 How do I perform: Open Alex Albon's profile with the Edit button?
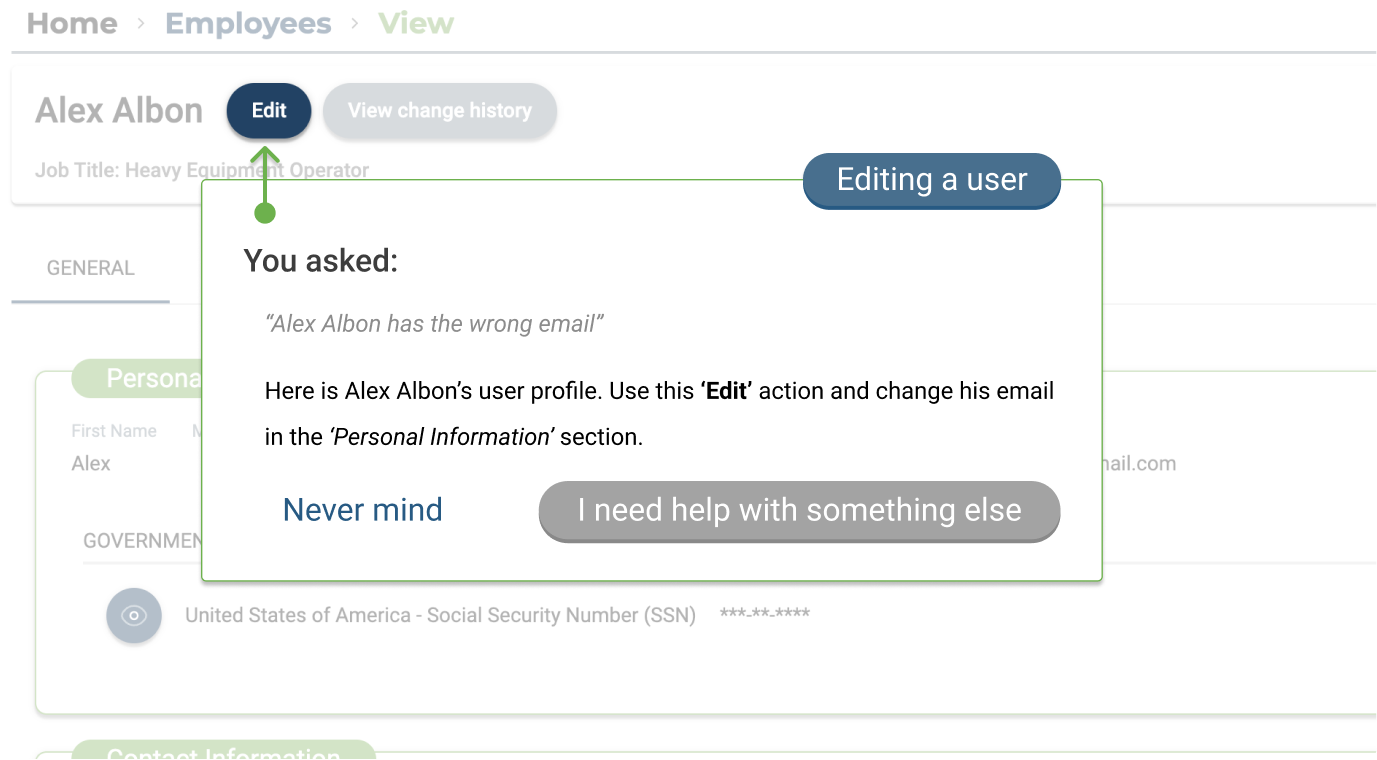point(269,111)
